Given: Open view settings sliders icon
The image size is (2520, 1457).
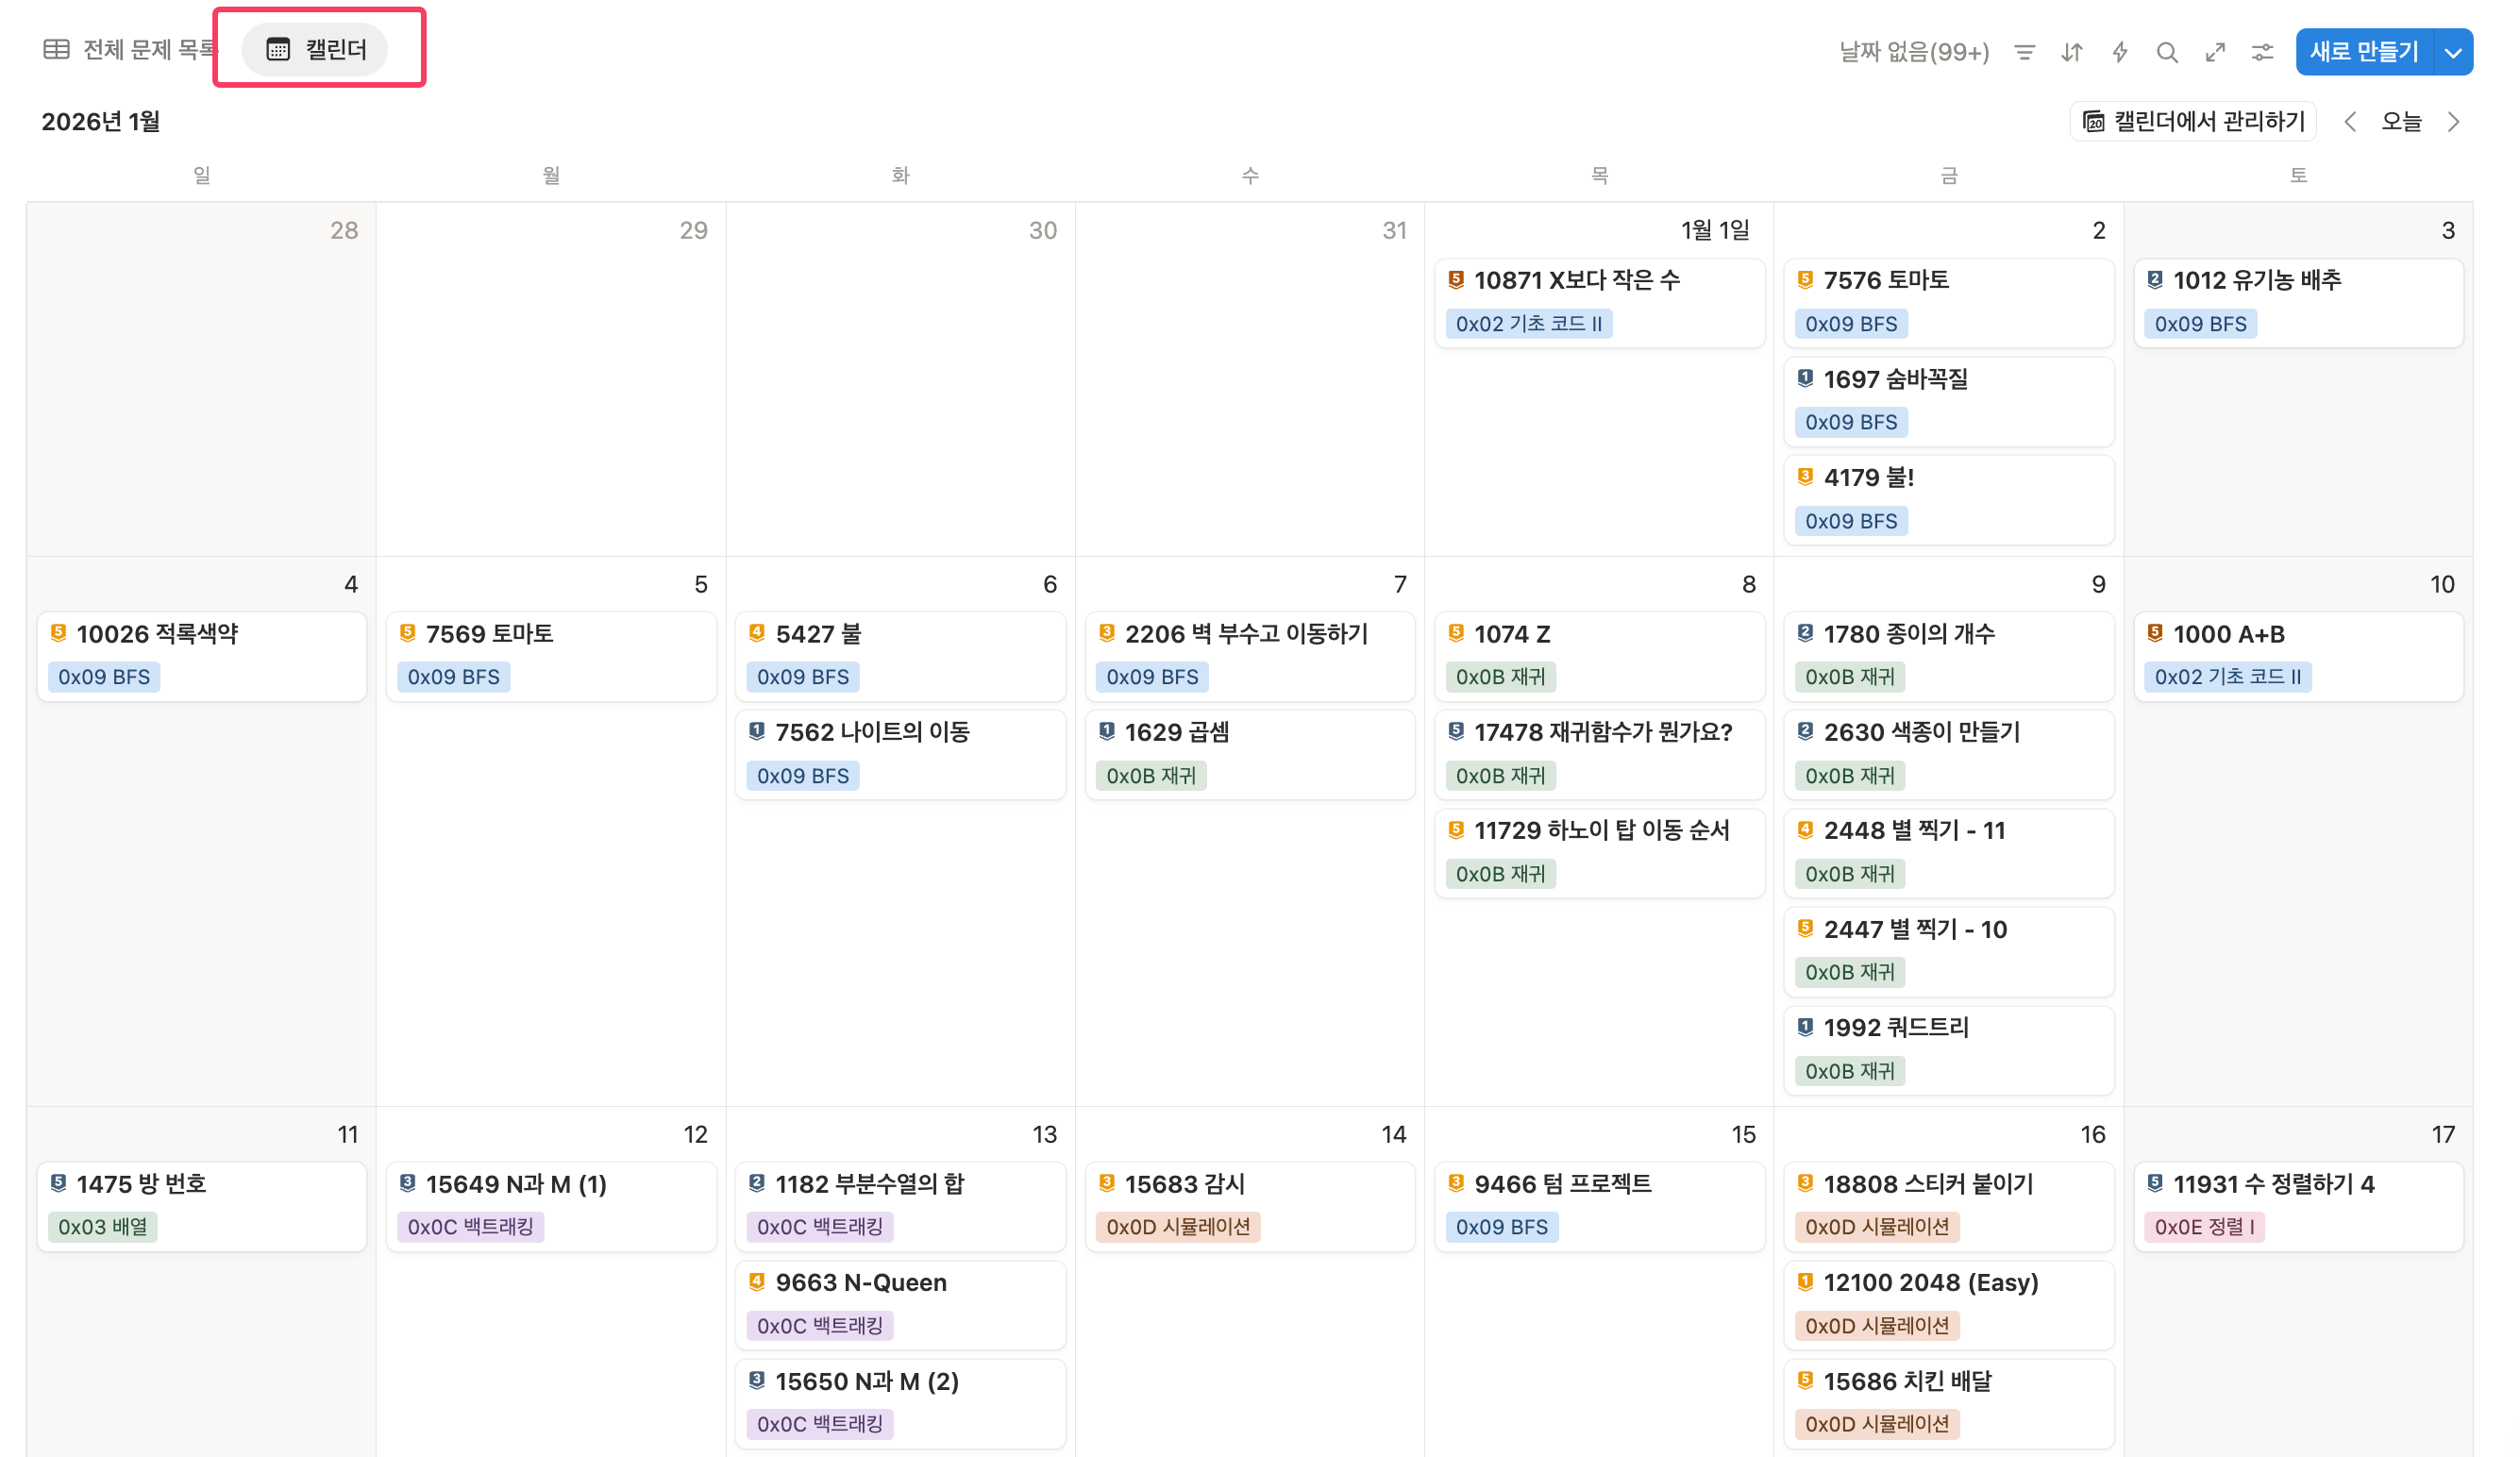Looking at the screenshot, I should [2262, 52].
